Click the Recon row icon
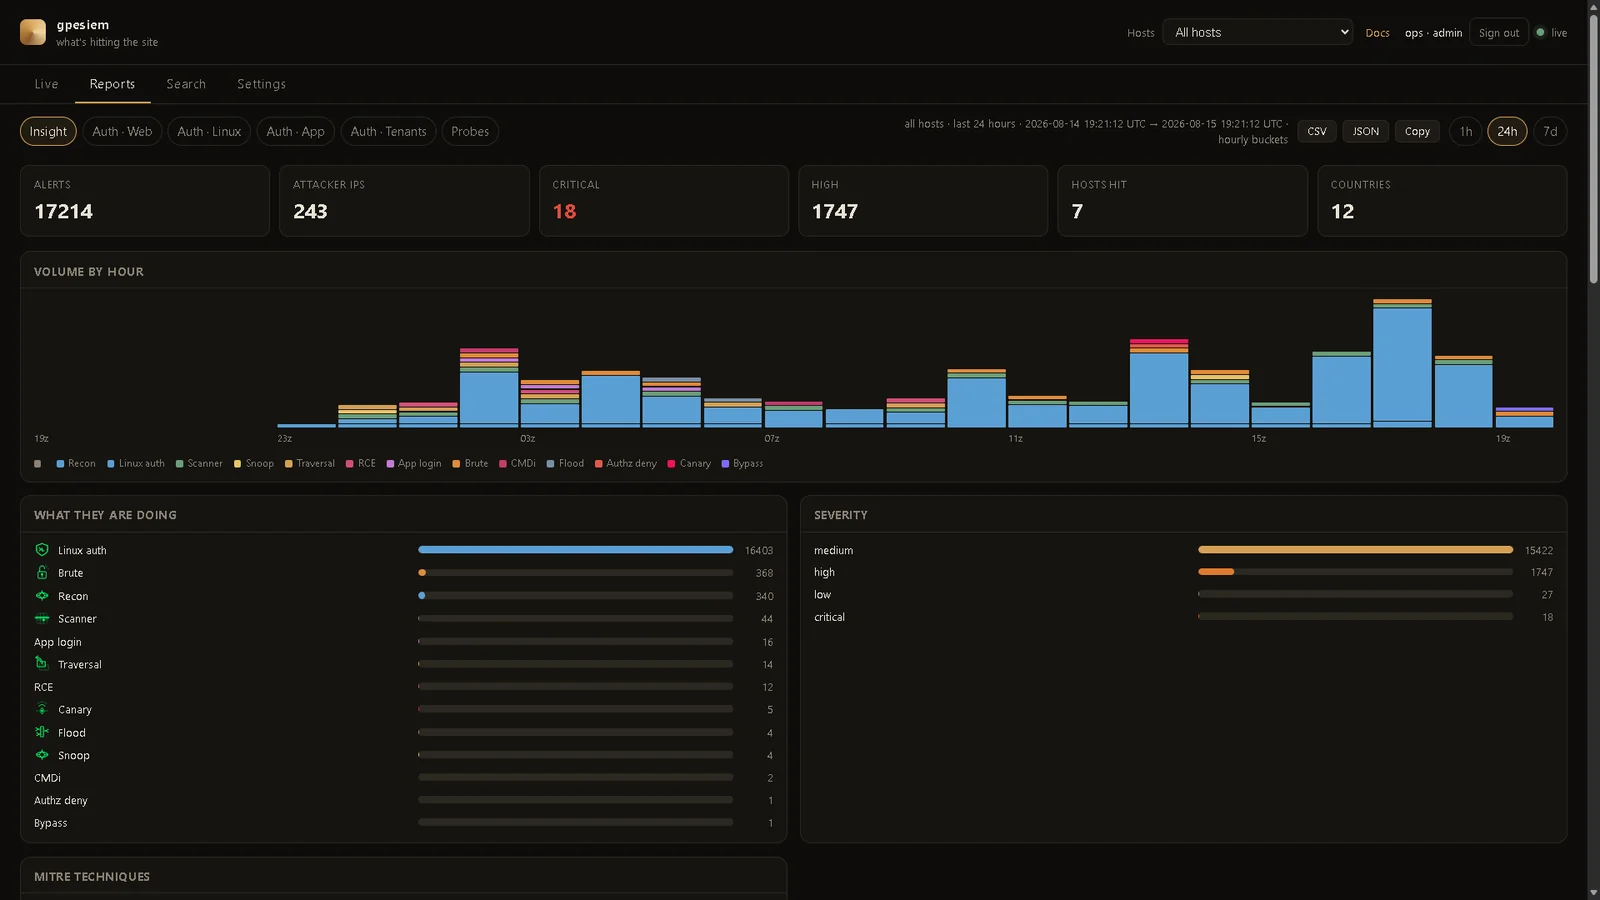The height and width of the screenshot is (900, 1600). coord(42,596)
